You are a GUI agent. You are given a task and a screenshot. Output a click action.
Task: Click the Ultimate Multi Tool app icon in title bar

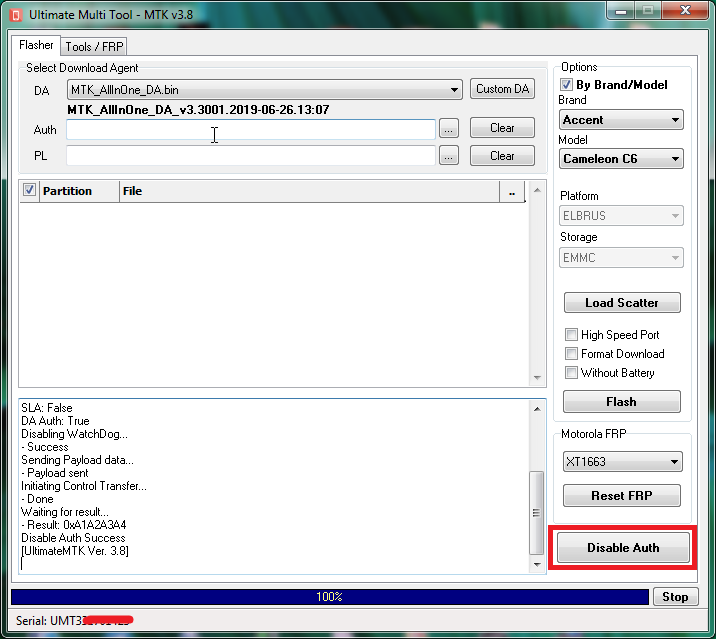16,16
